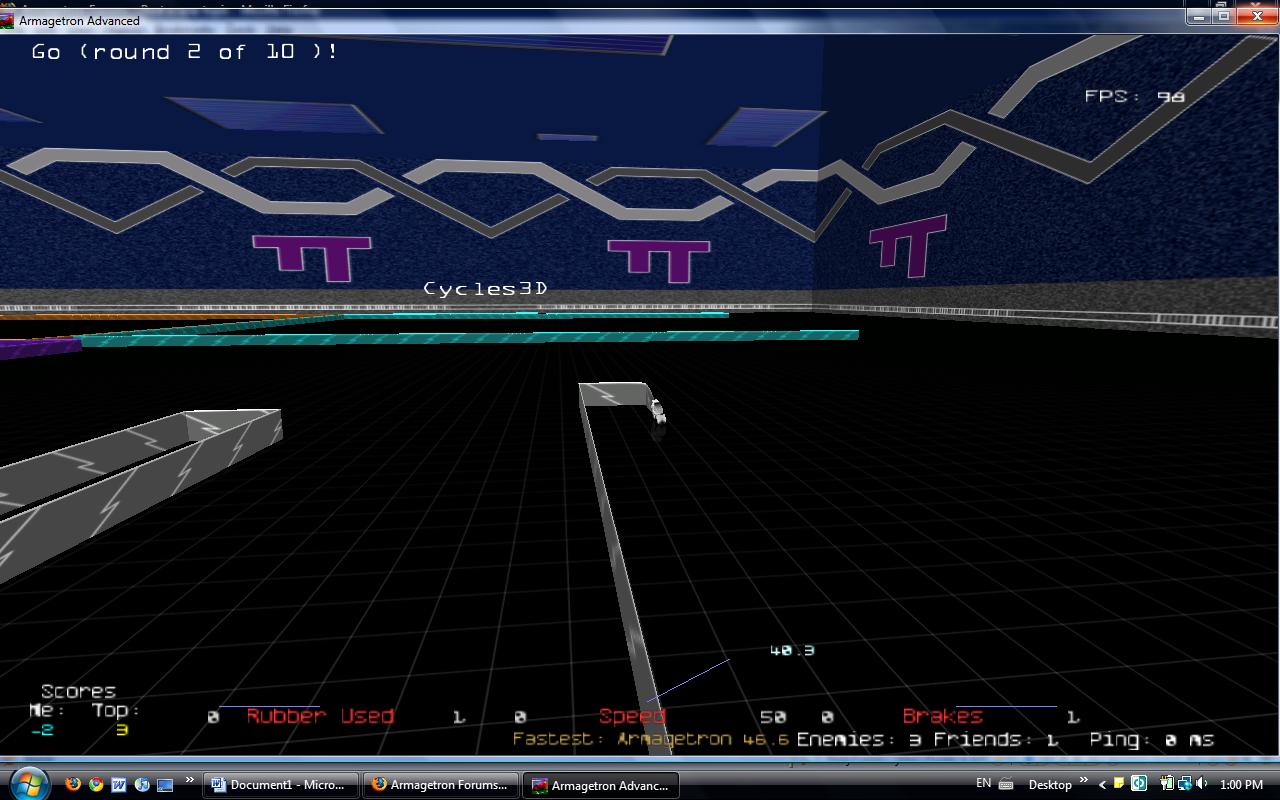Expand hidden Quick Launch items chevron
The width and height of the screenshot is (1280, 800).
click(189, 782)
